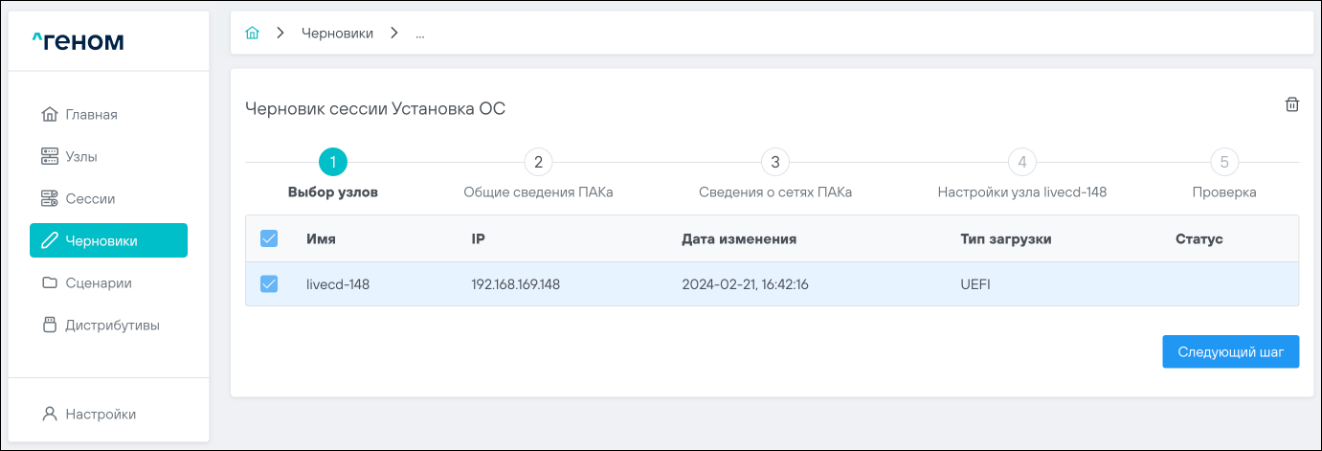This screenshot has height=451, width=1322.
Task: Go to Узлы section
Action: point(81,156)
